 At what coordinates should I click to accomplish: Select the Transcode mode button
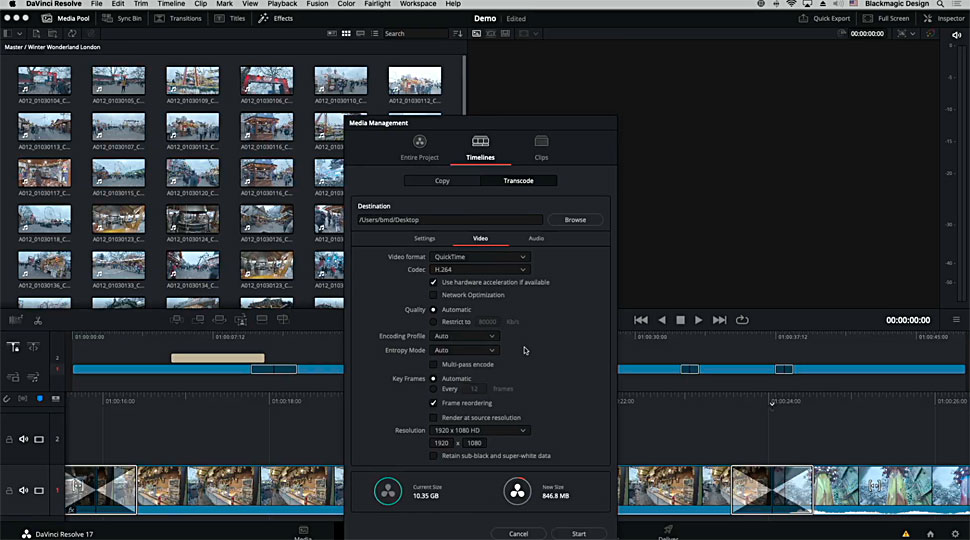coord(518,181)
